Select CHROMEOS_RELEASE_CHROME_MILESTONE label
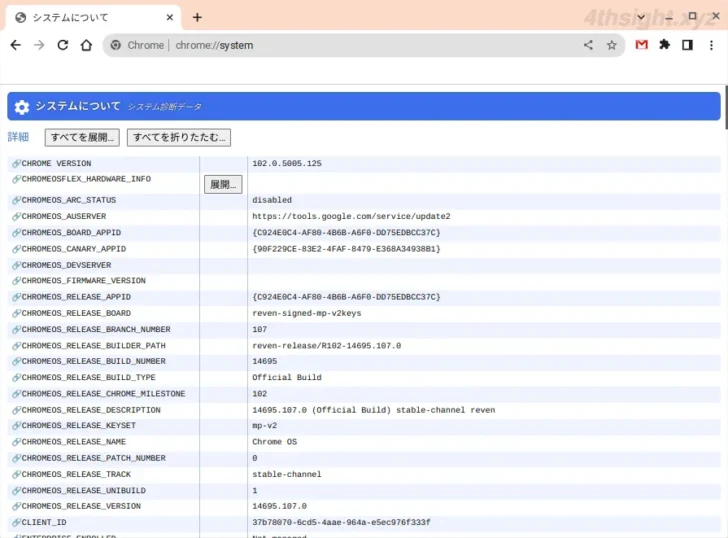Viewport: 728px width, 538px height. tap(104, 394)
